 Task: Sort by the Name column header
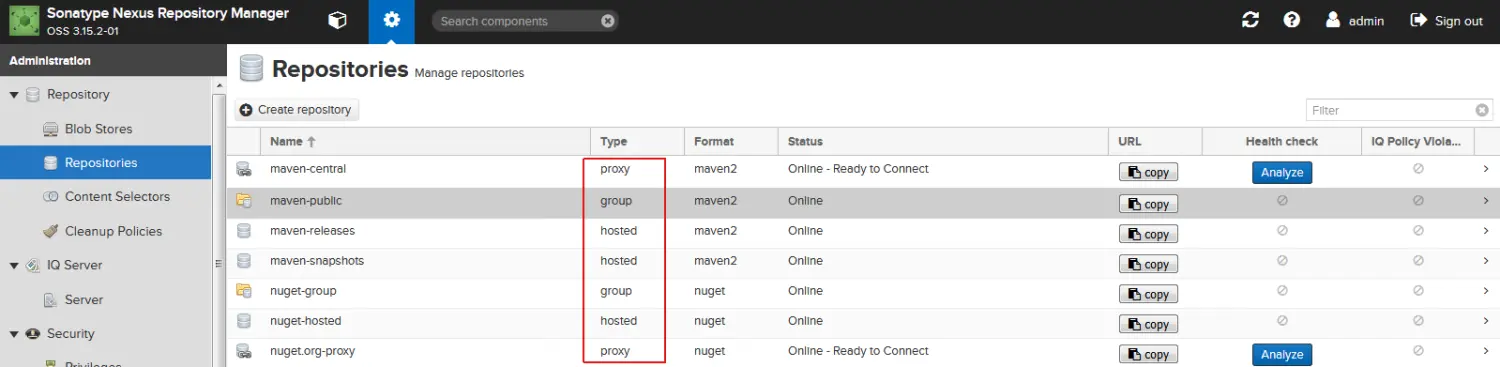(425, 142)
